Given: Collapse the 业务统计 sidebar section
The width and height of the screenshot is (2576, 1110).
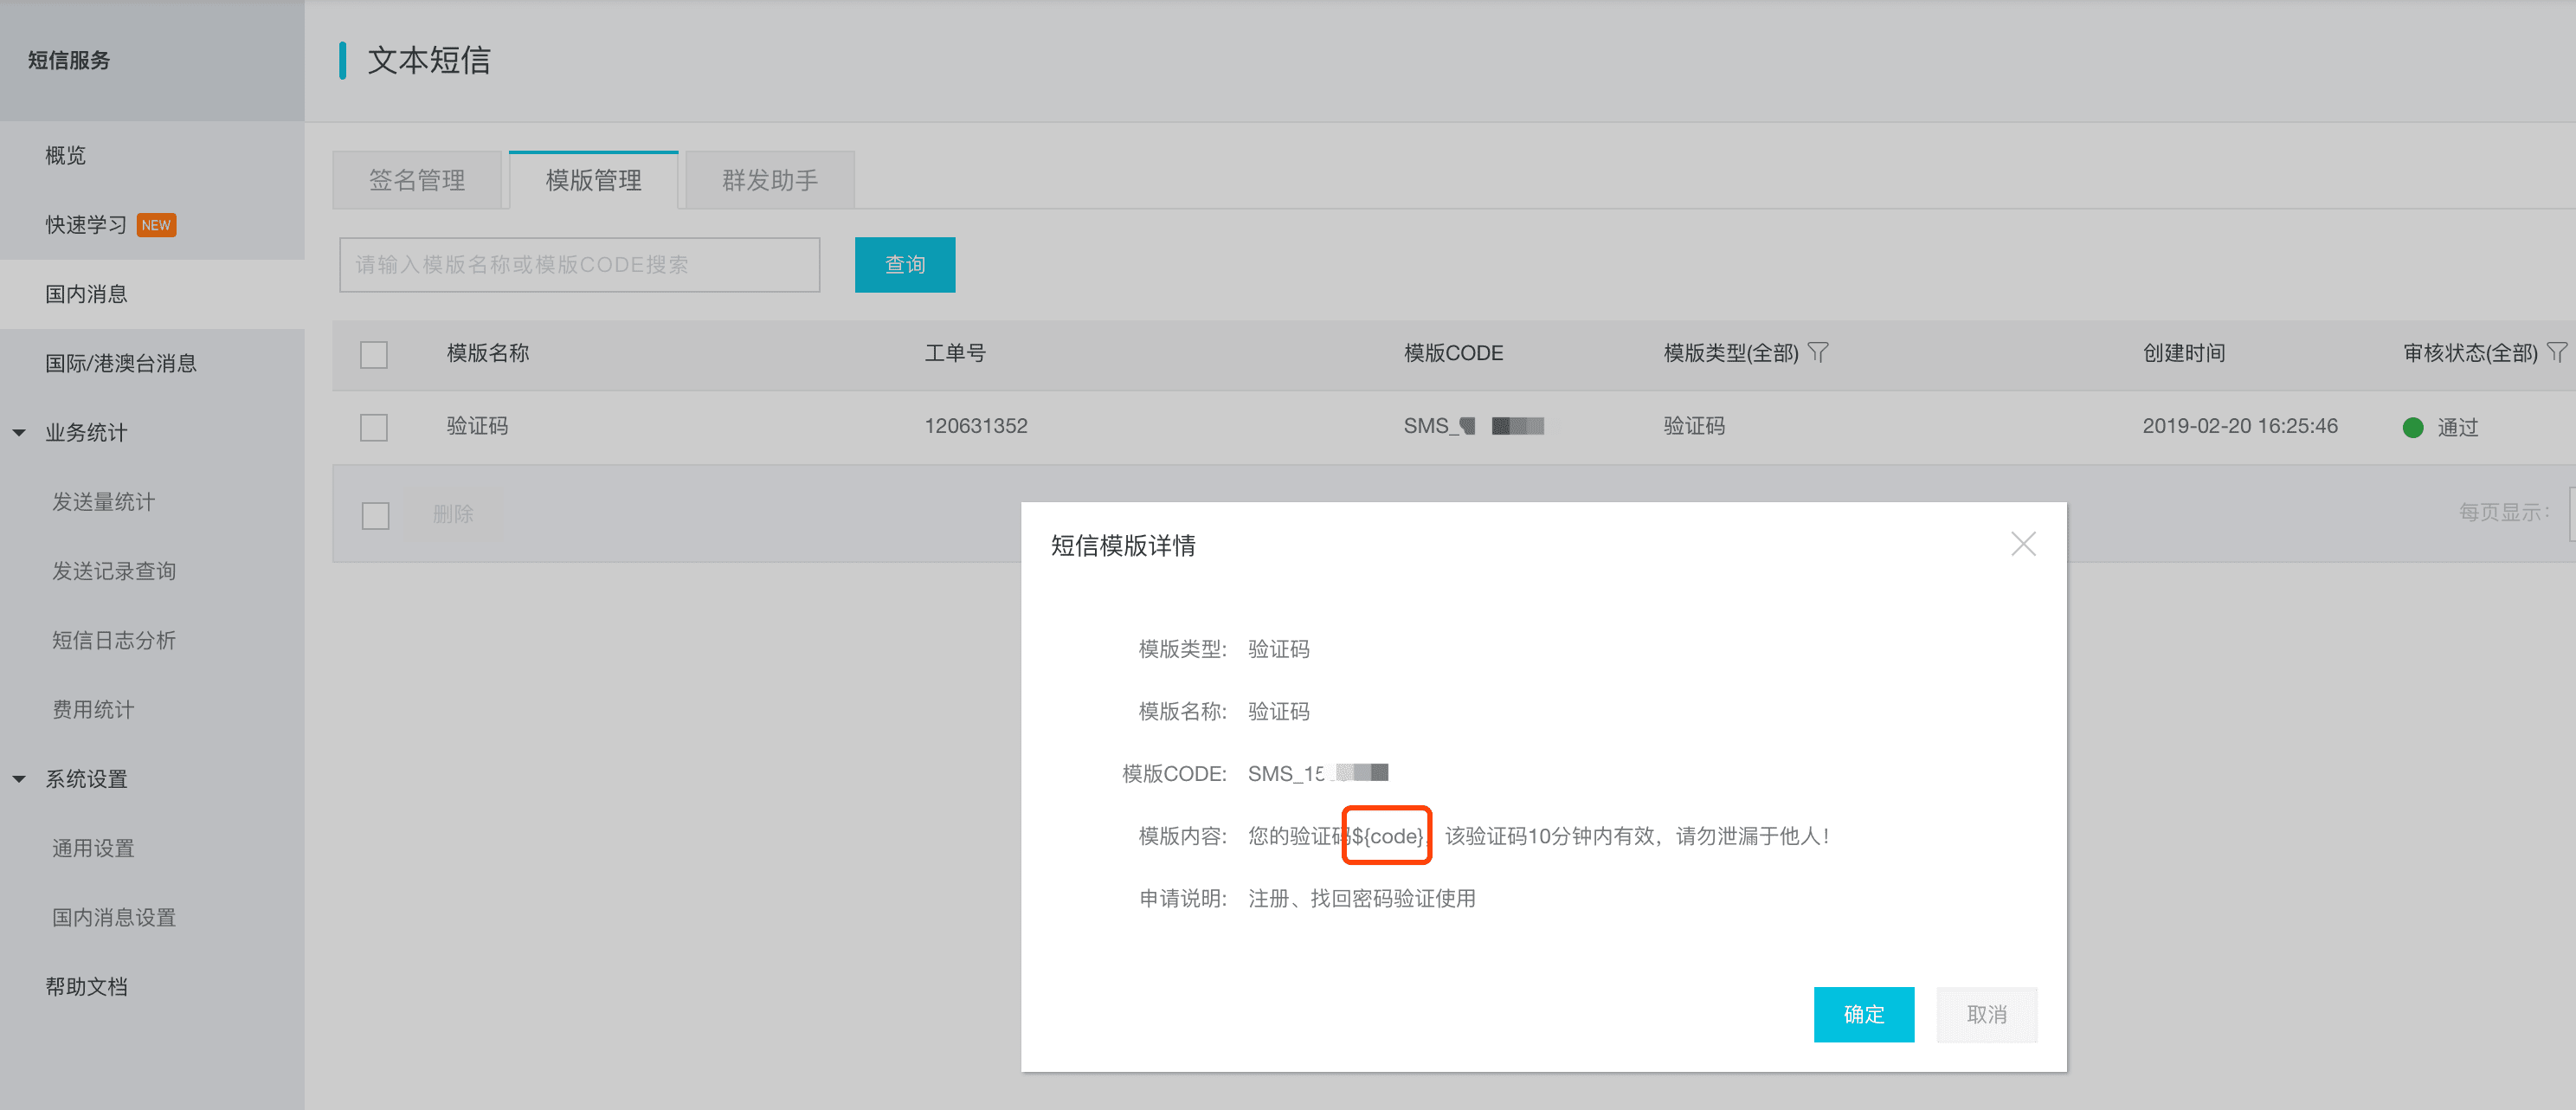Looking at the screenshot, I should pyautogui.click(x=19, y=433).
